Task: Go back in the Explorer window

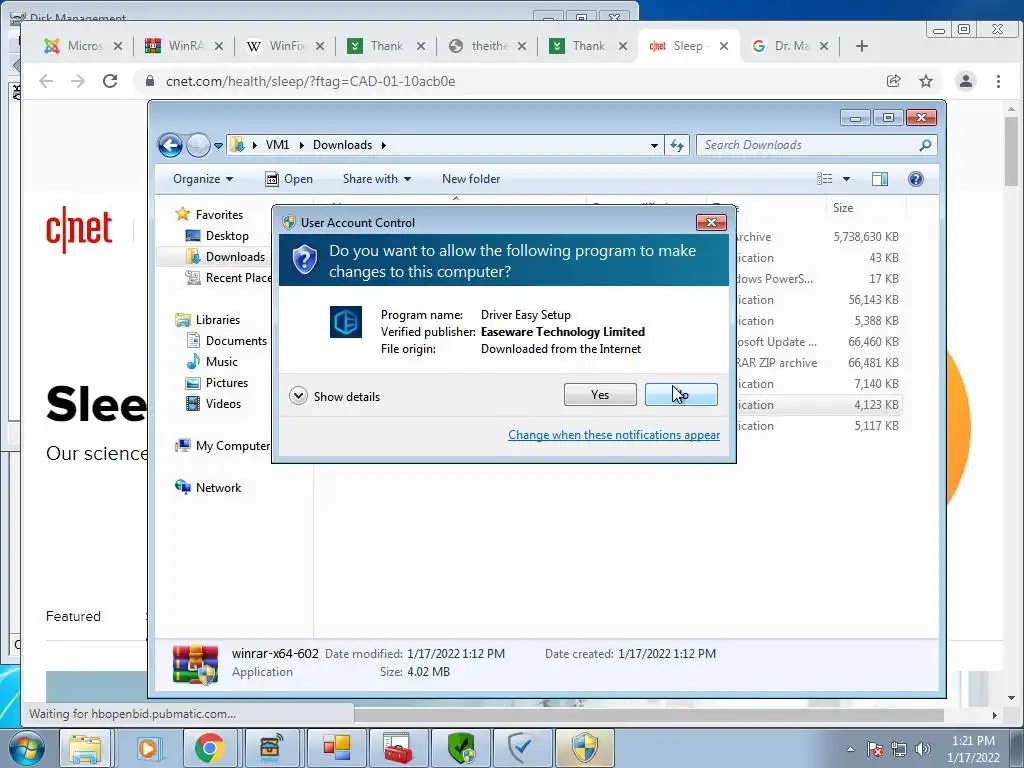Action: (x=170, y=145)
